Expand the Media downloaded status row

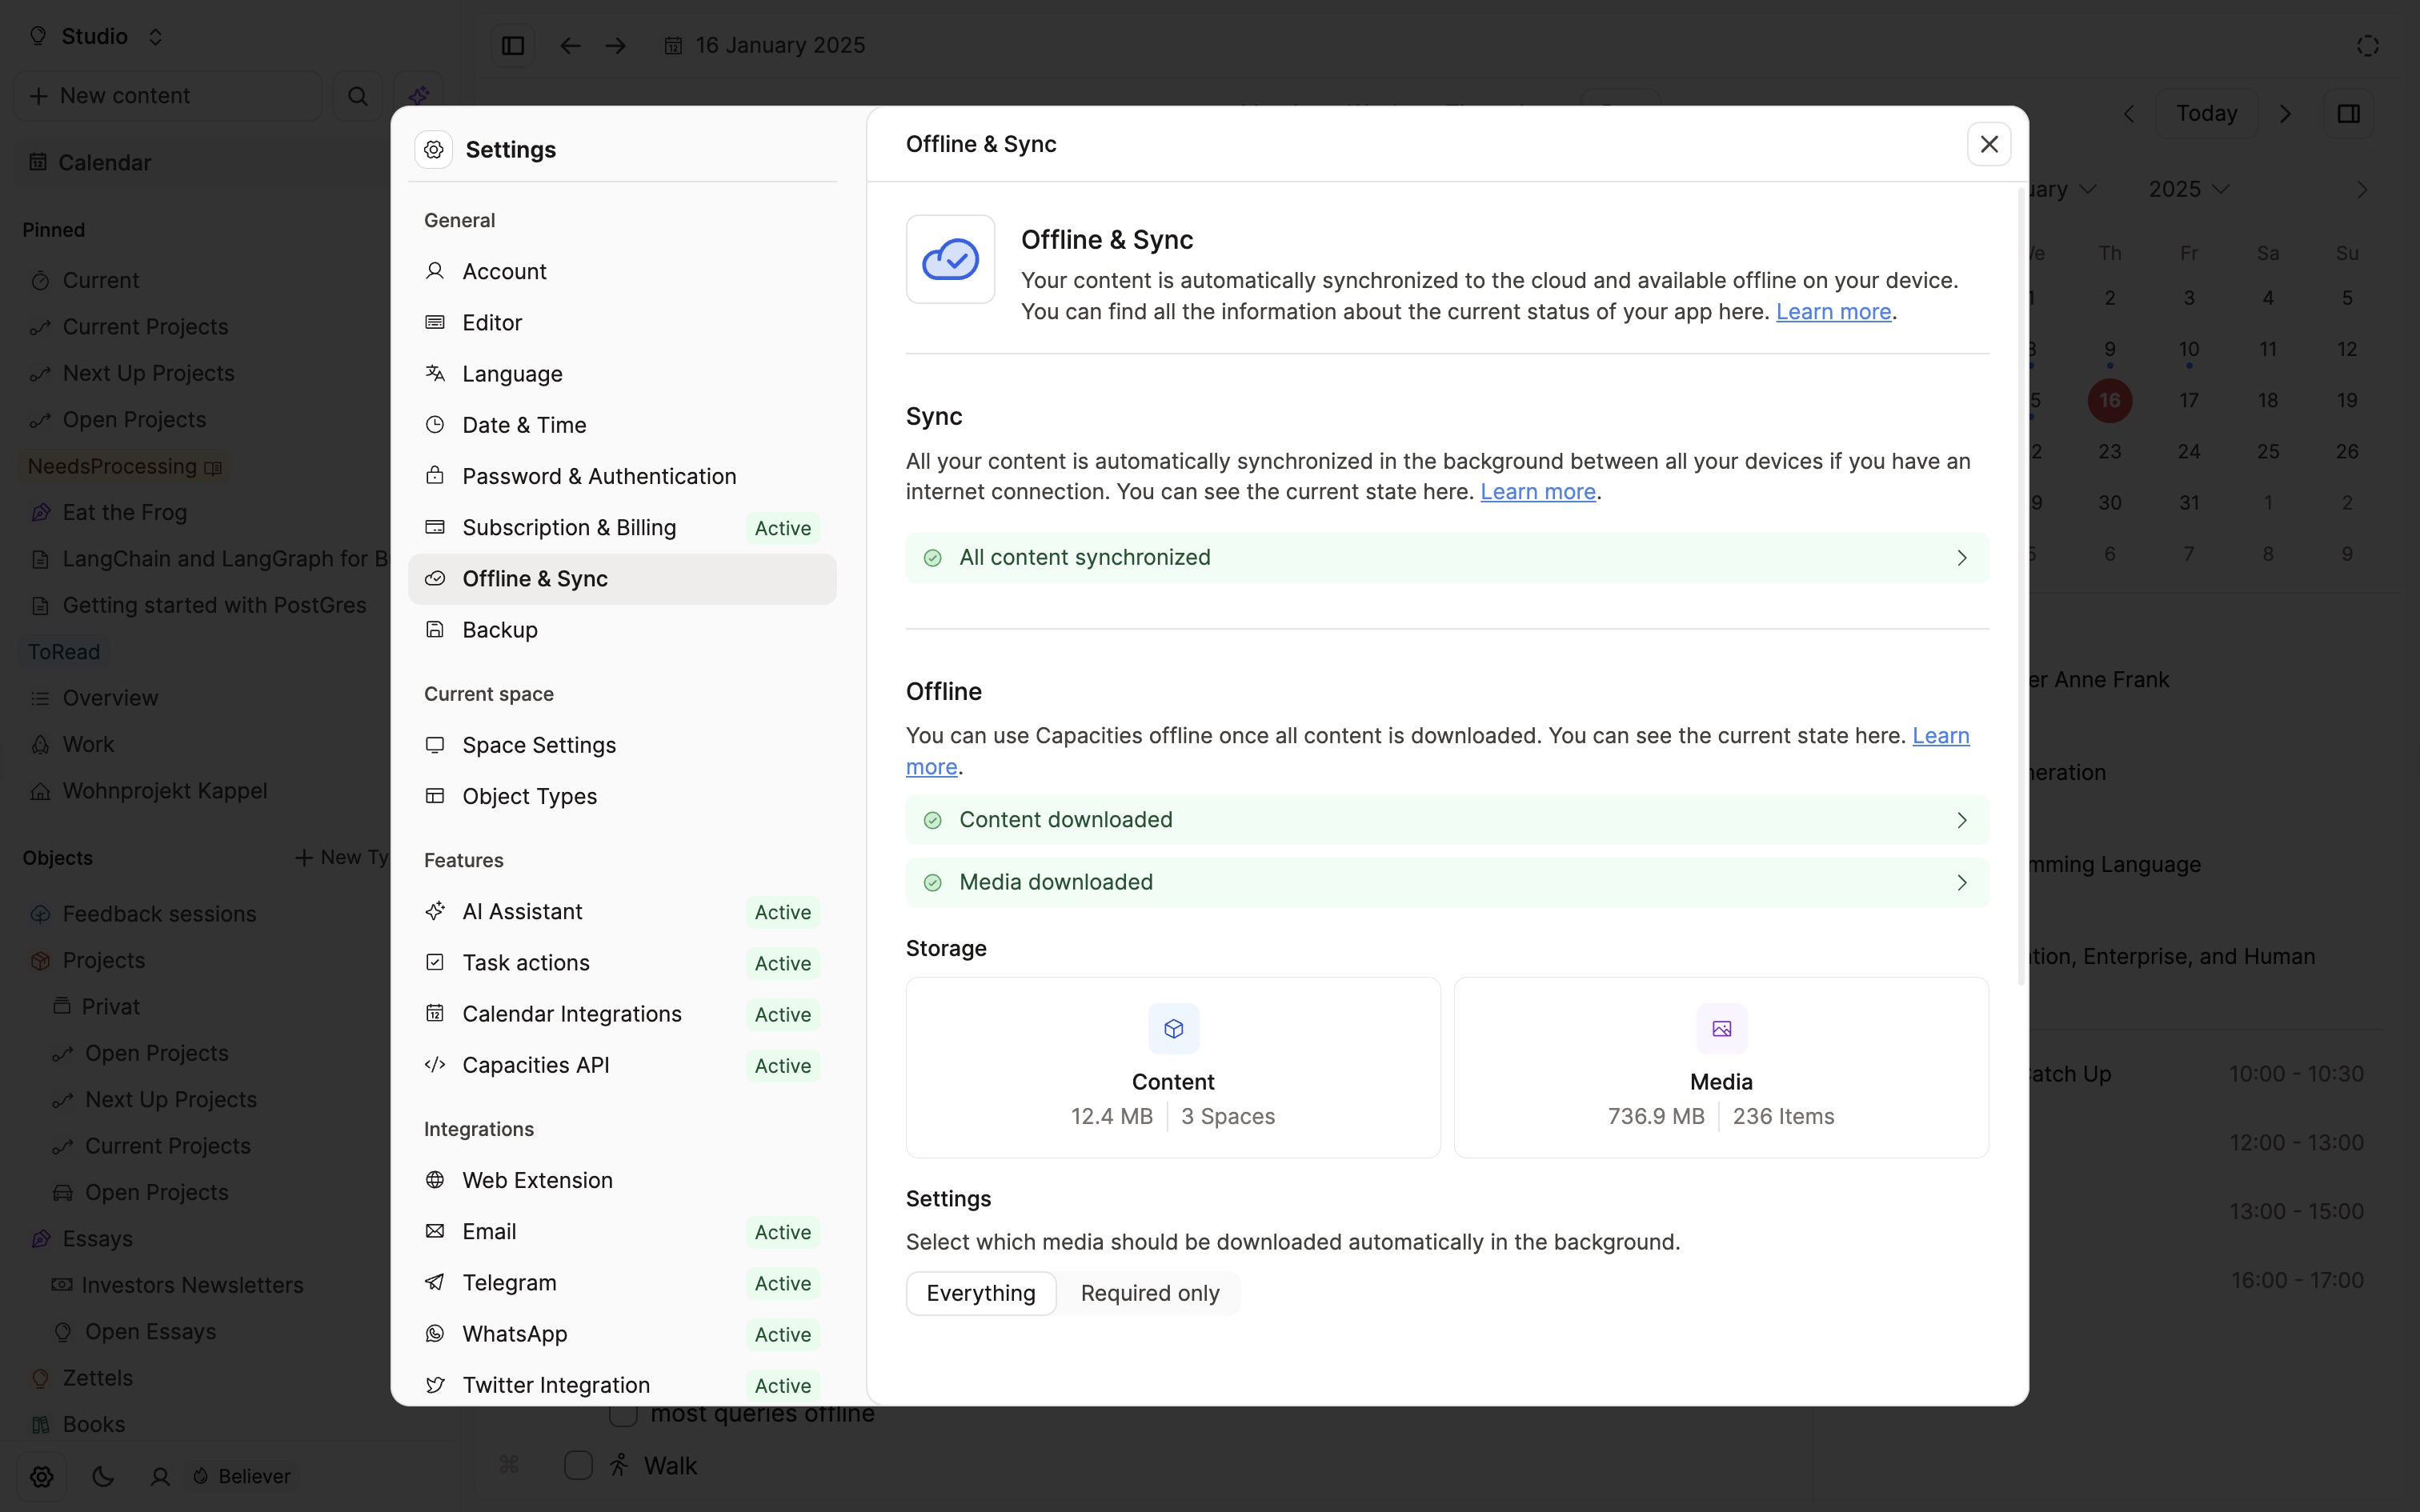tap(1446, 882)
